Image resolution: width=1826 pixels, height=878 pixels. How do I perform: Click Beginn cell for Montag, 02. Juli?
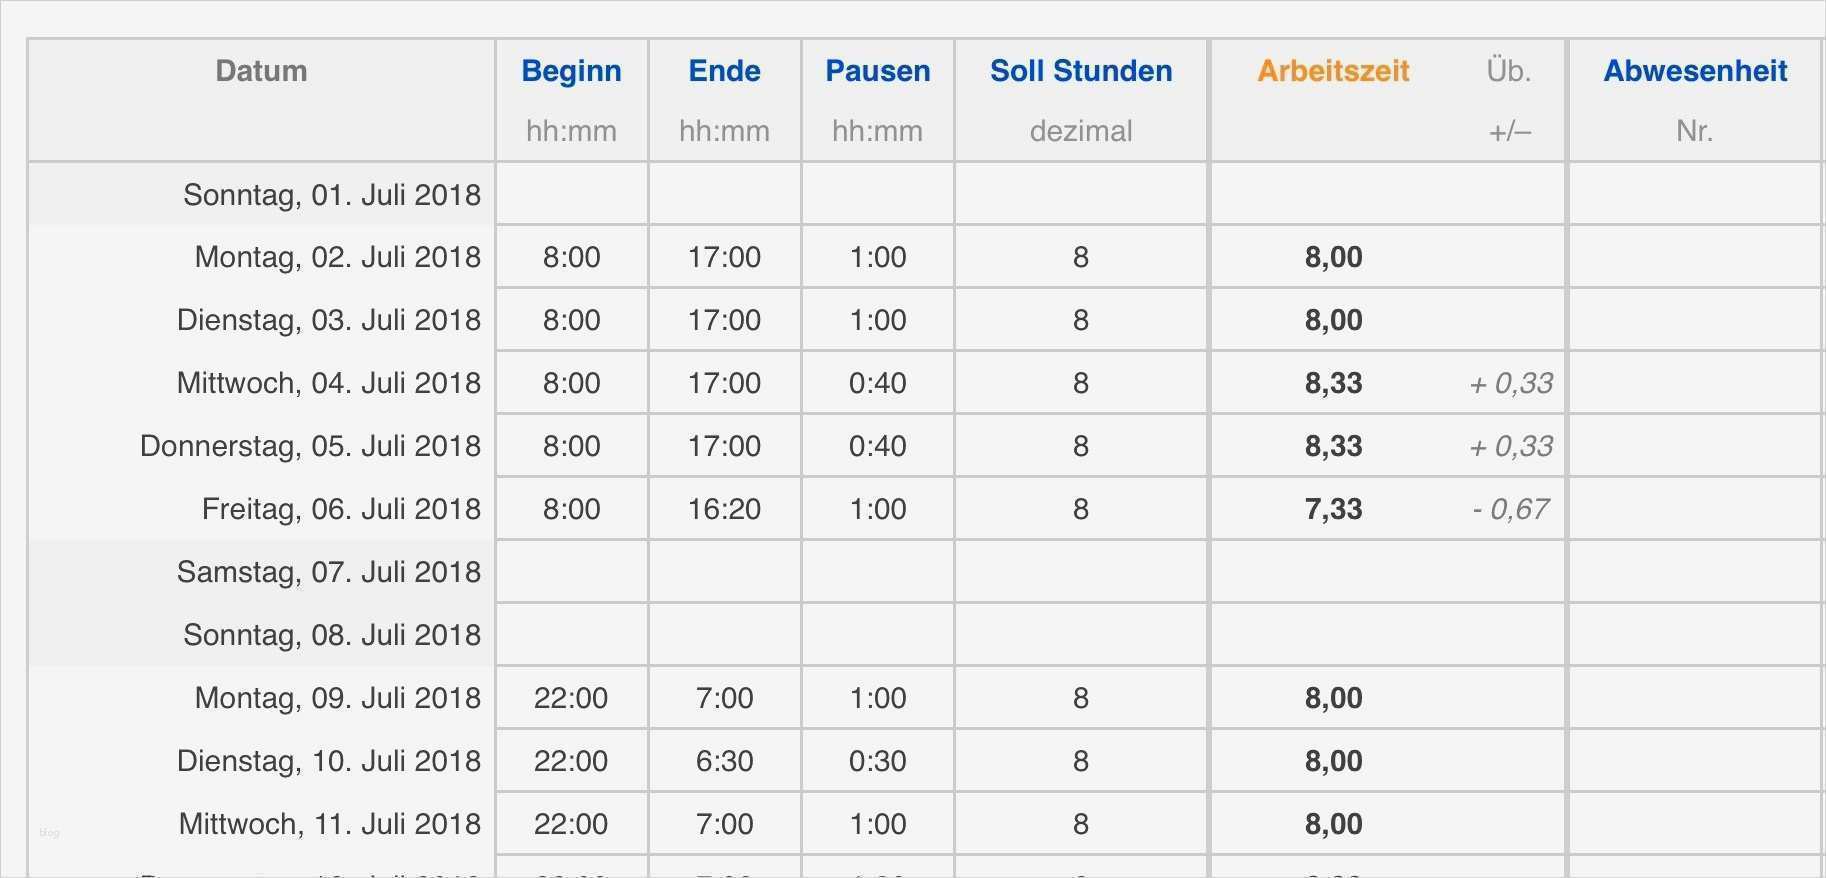pos(571,257)
